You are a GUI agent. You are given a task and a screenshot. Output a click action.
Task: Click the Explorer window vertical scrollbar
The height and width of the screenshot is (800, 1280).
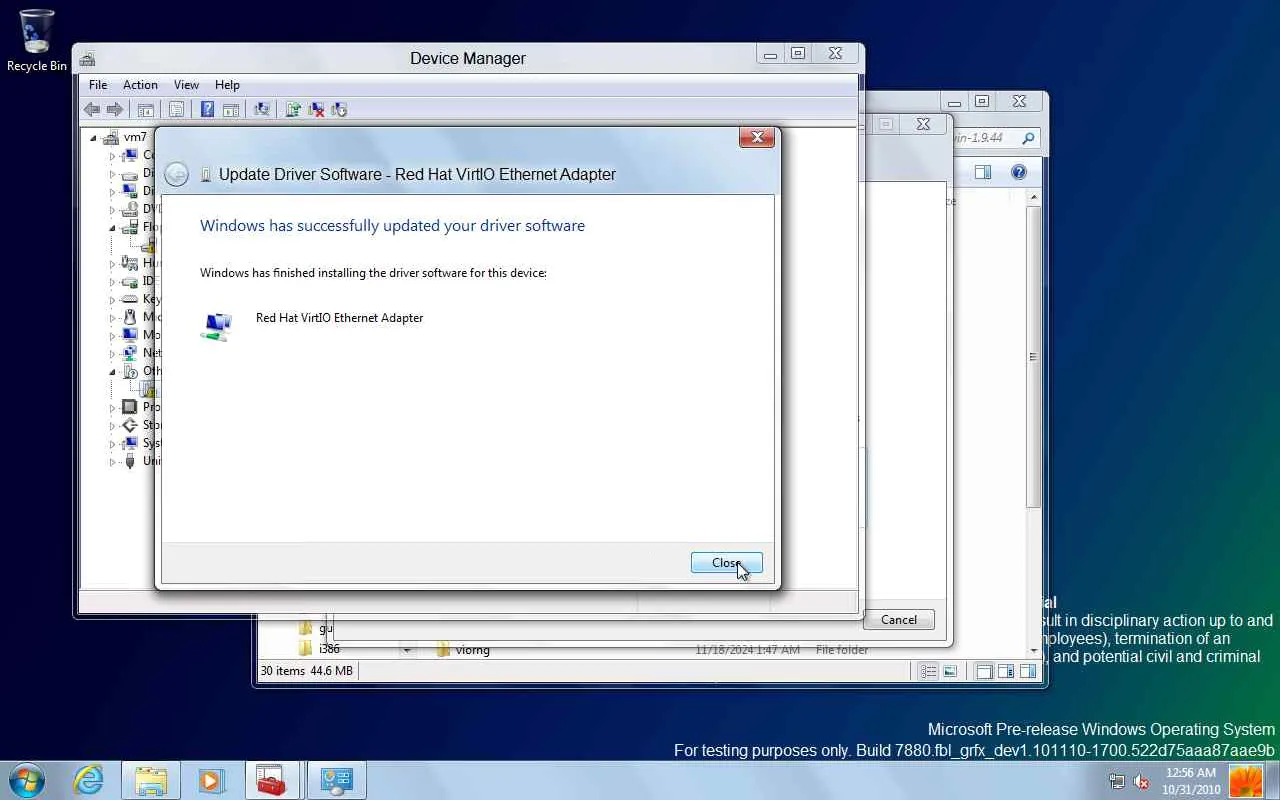(1034, 357)
